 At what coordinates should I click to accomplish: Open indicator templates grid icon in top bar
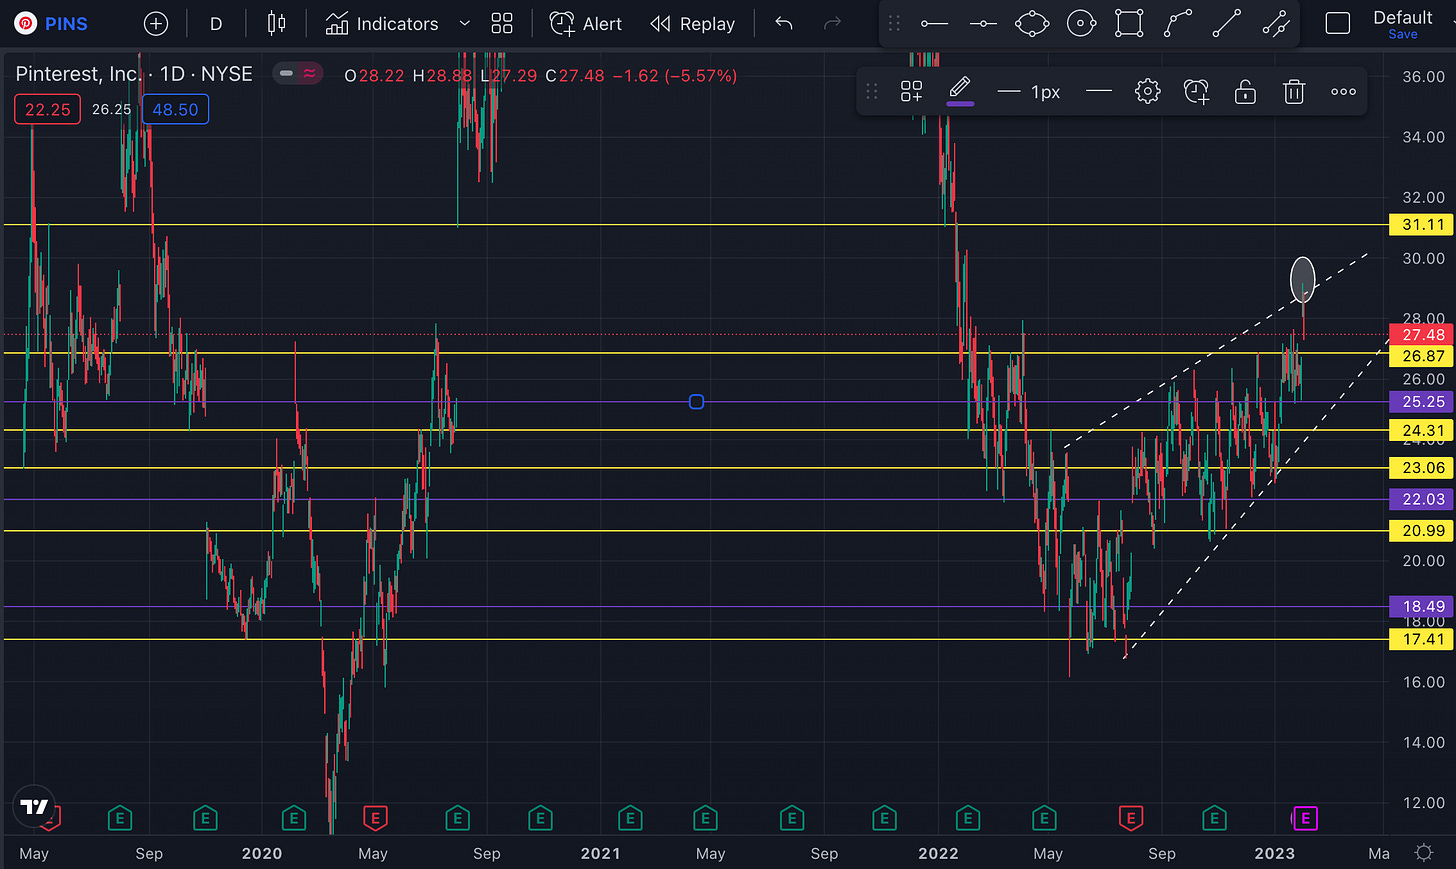click(502, 23)
